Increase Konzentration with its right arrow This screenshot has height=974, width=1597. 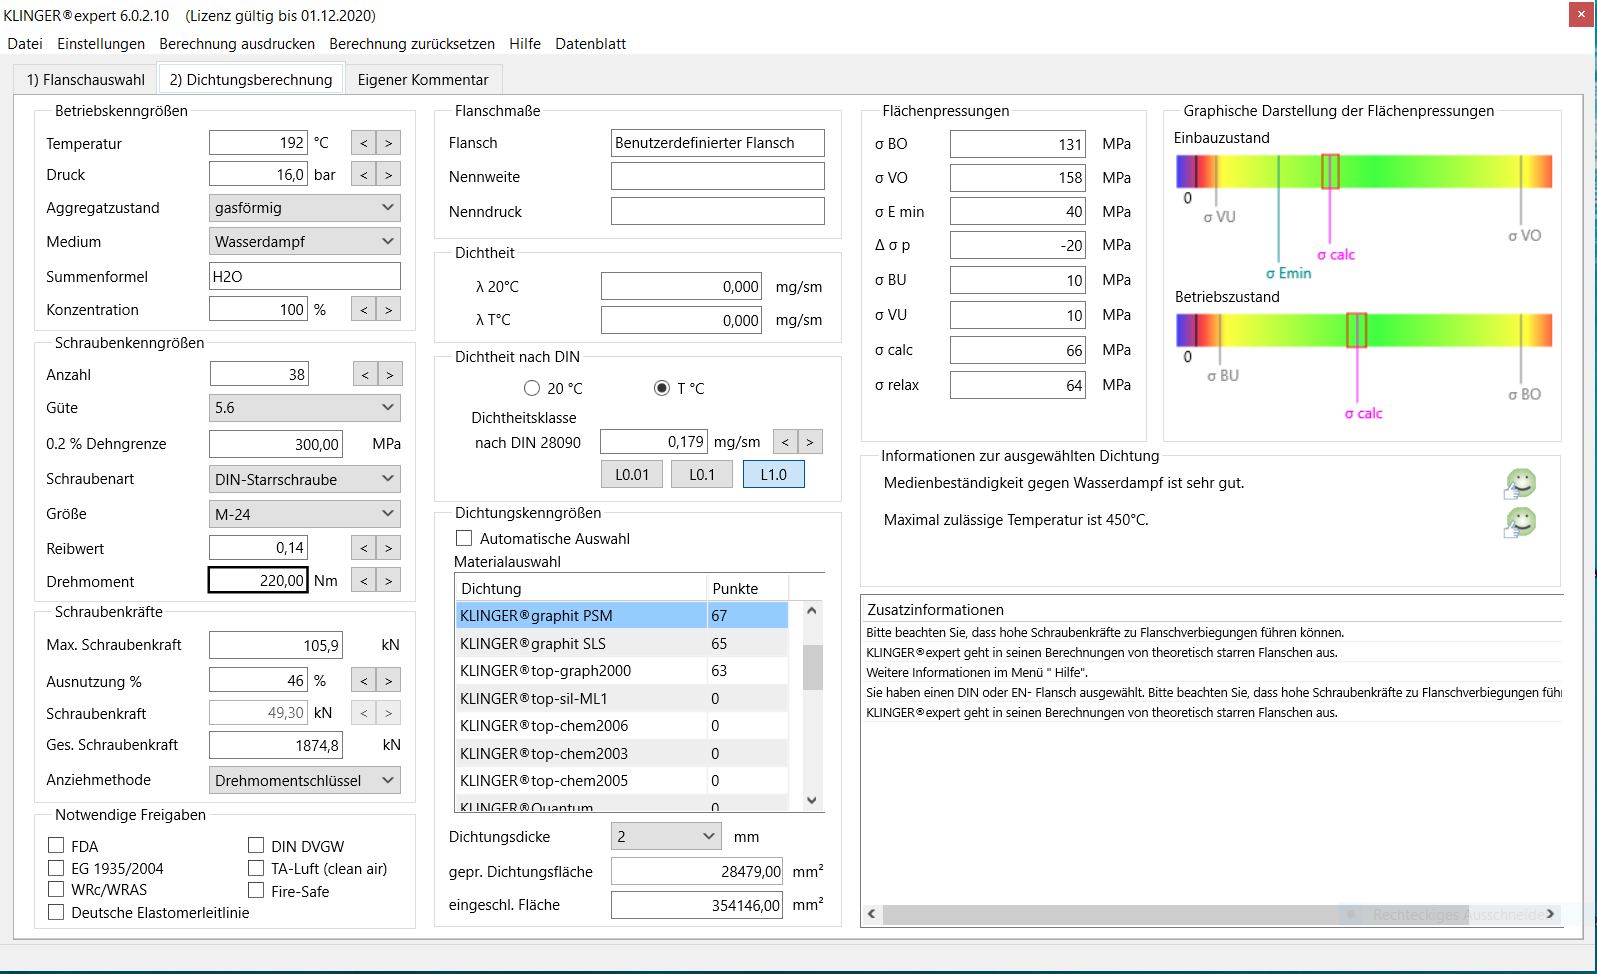point(389,310)
